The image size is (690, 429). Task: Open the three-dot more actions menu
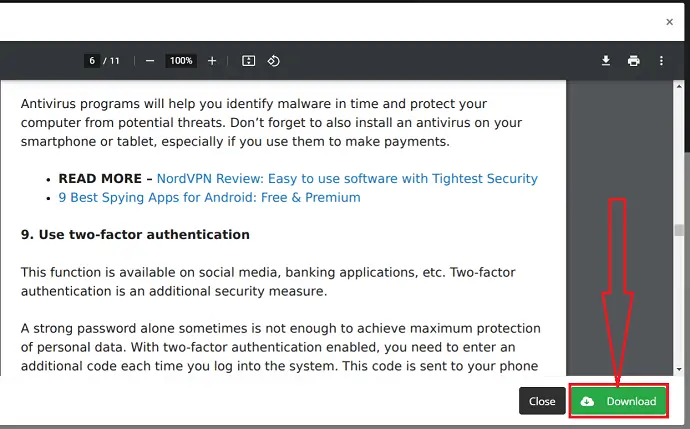tap(661, 61)
